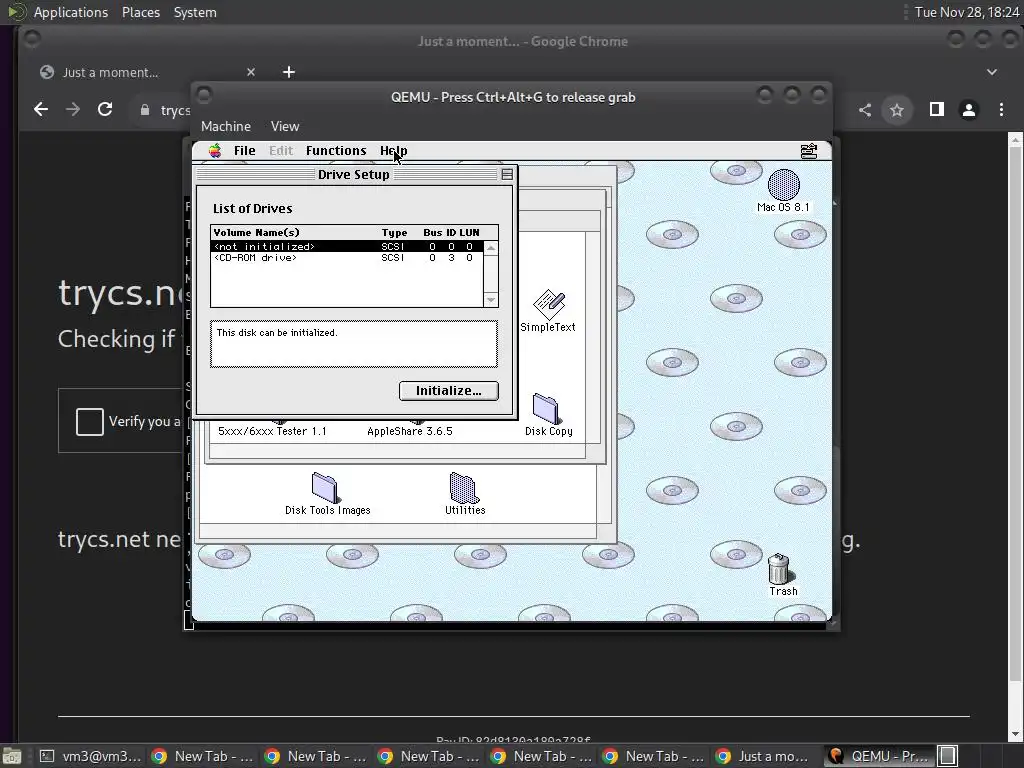Click the Chrome share icon
The image size is (1024, 768).
pyautogui.click(x=865, y=110)
